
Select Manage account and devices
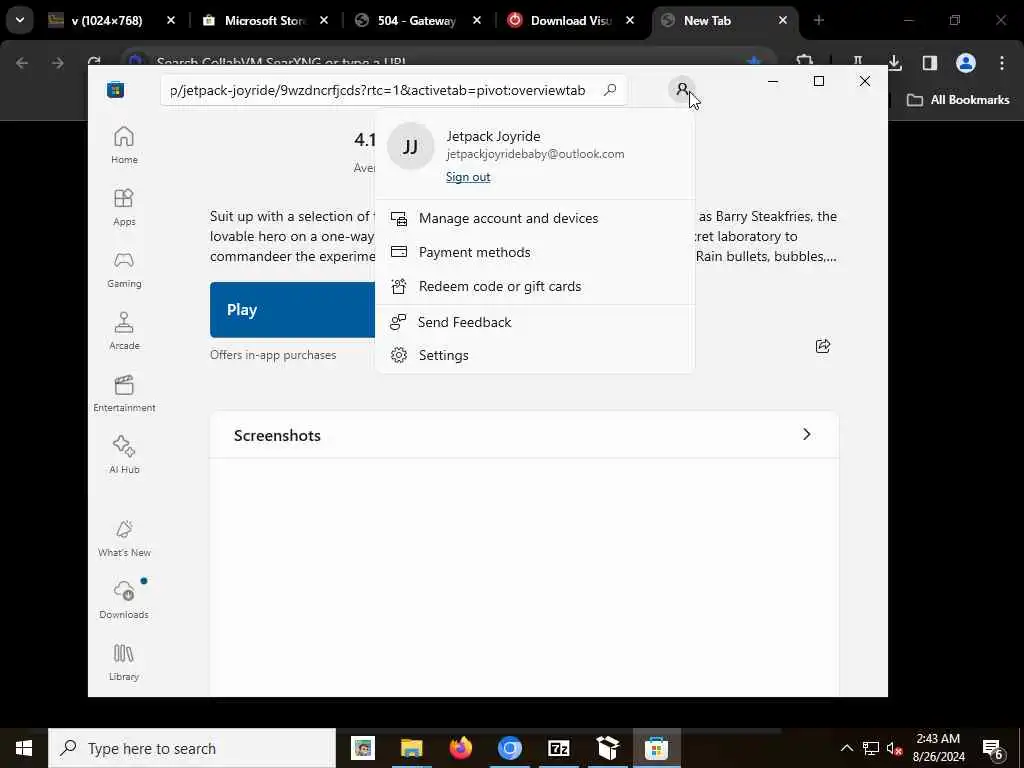coord(535,218)
